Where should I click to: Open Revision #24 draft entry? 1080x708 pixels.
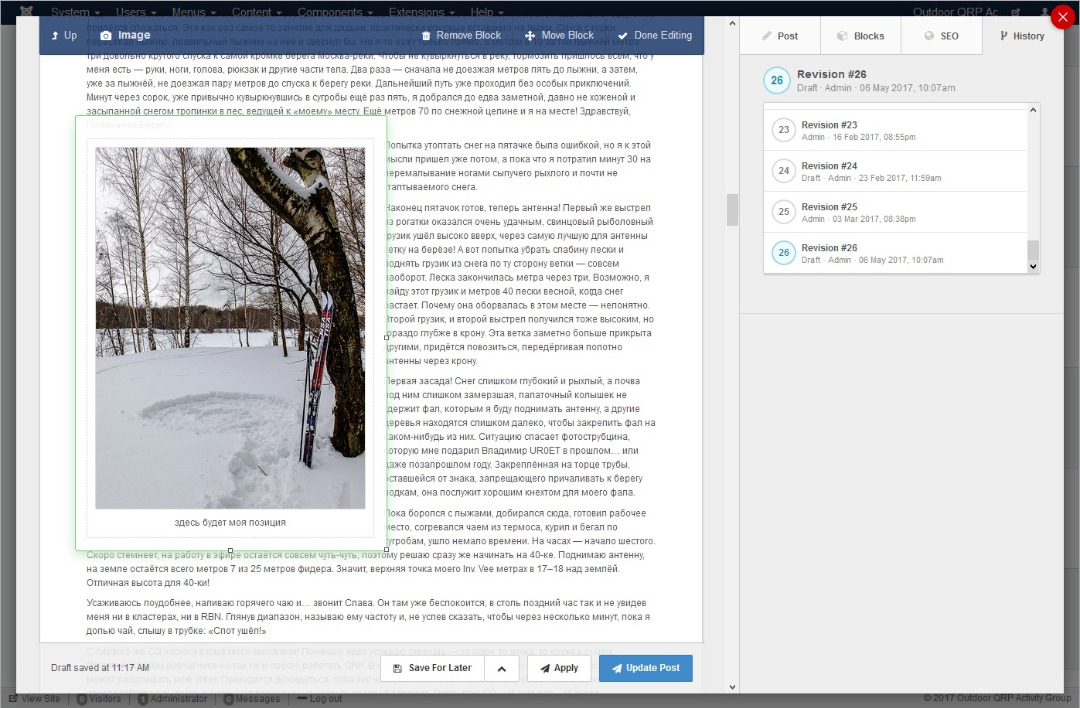[895, 171]
